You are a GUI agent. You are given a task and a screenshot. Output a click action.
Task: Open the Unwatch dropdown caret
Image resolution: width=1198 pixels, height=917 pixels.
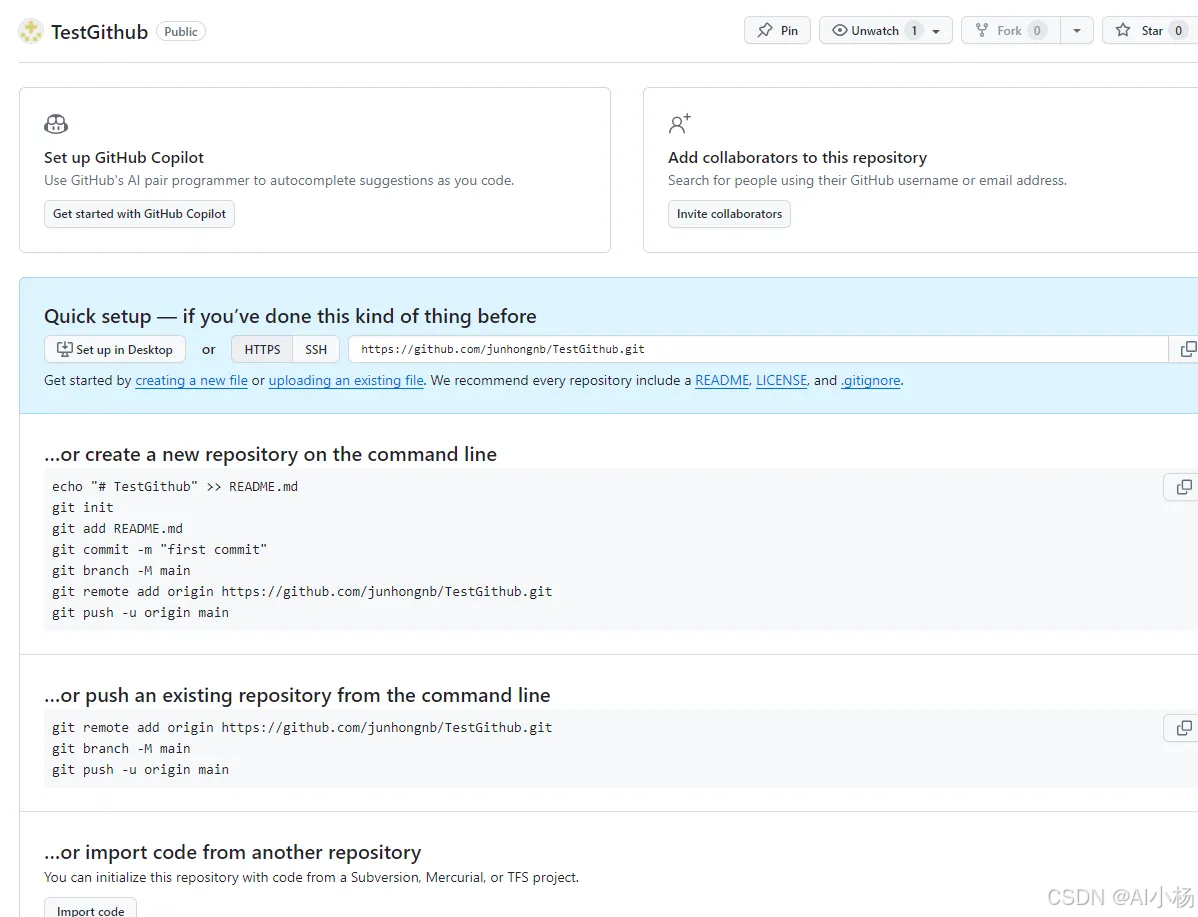[x=936, y=31]
